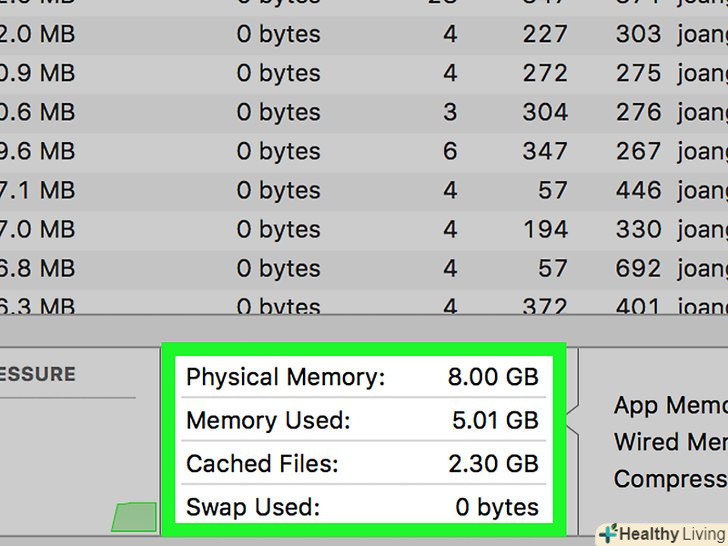Click the Memory Pressure heading

click(x=38, y=374)
